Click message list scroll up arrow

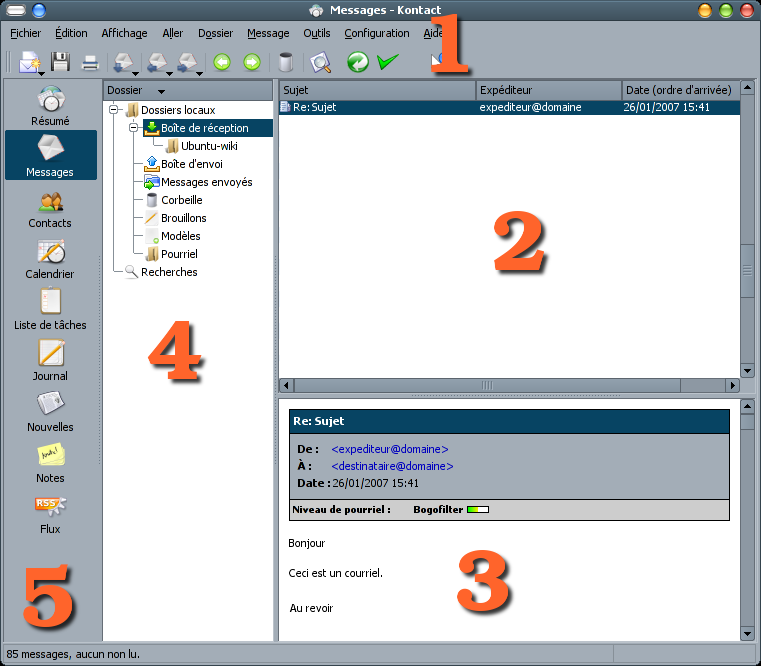tap(747, 87)
